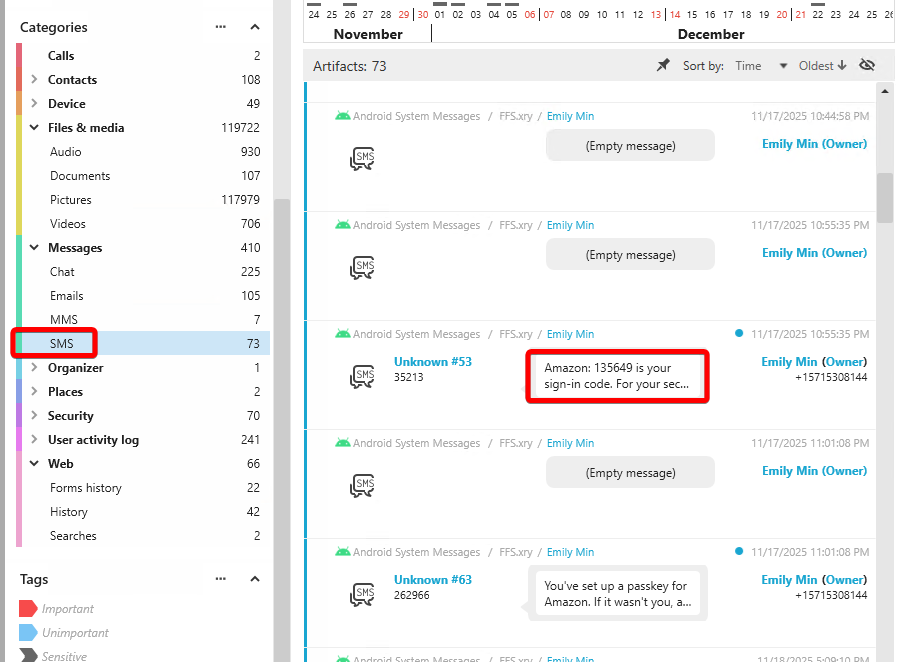Click Android icon on Unknown #53 message
The image size is (901, 662).
(342, 333)
